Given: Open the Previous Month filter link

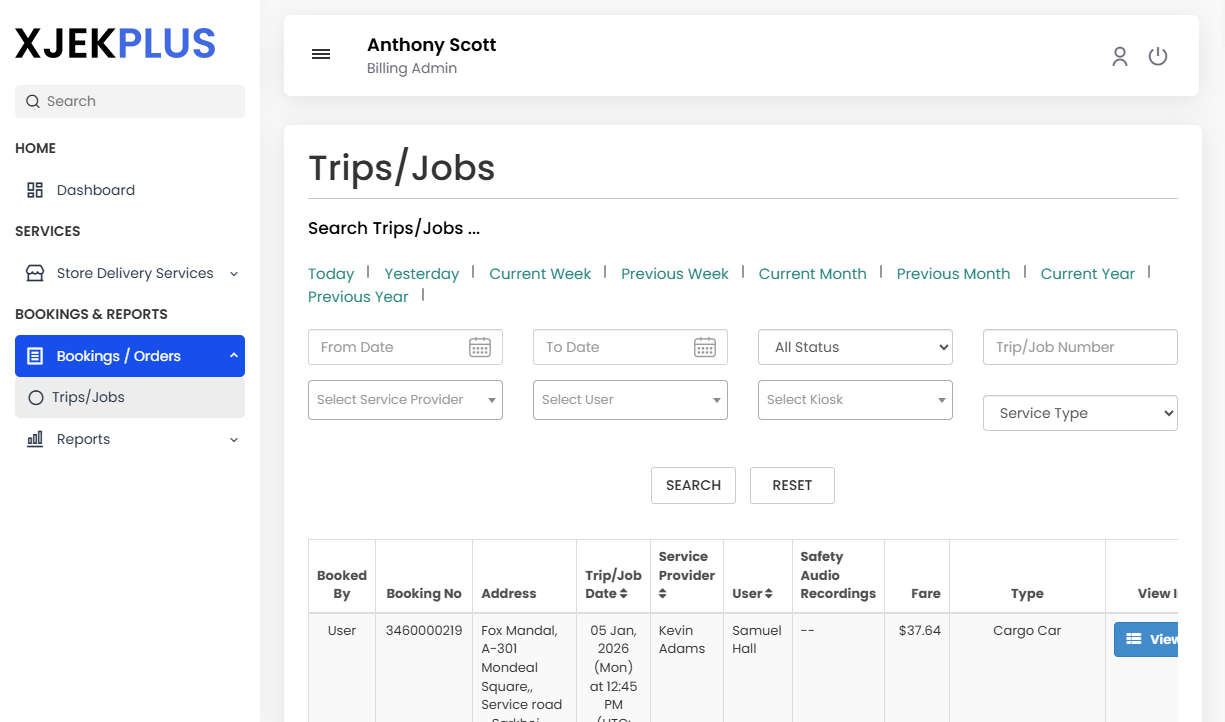Looking at the screenshot, I should pos(953,273).
